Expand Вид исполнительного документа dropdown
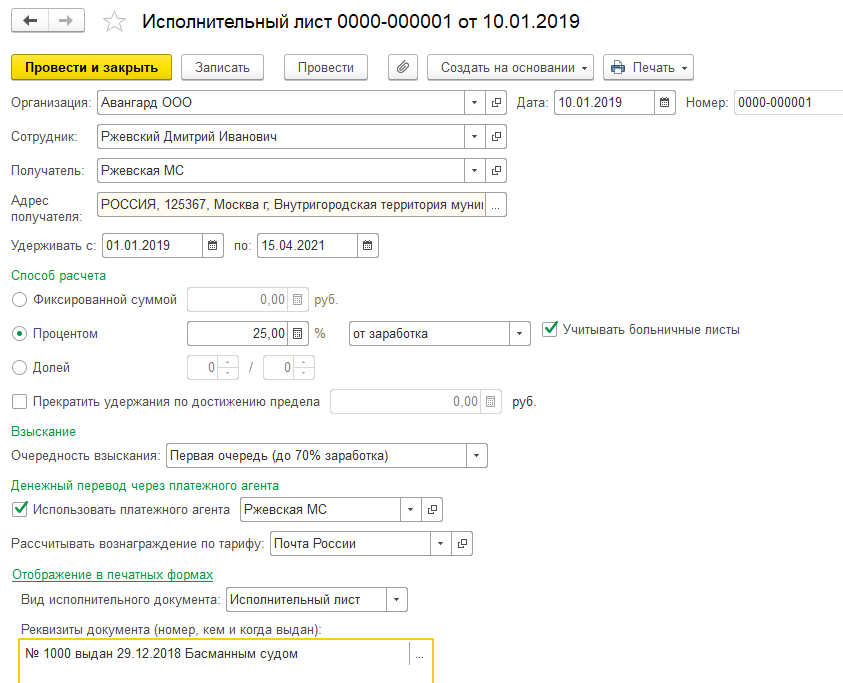The width and height of the screenshot is (843, 683). click(396, 600)
